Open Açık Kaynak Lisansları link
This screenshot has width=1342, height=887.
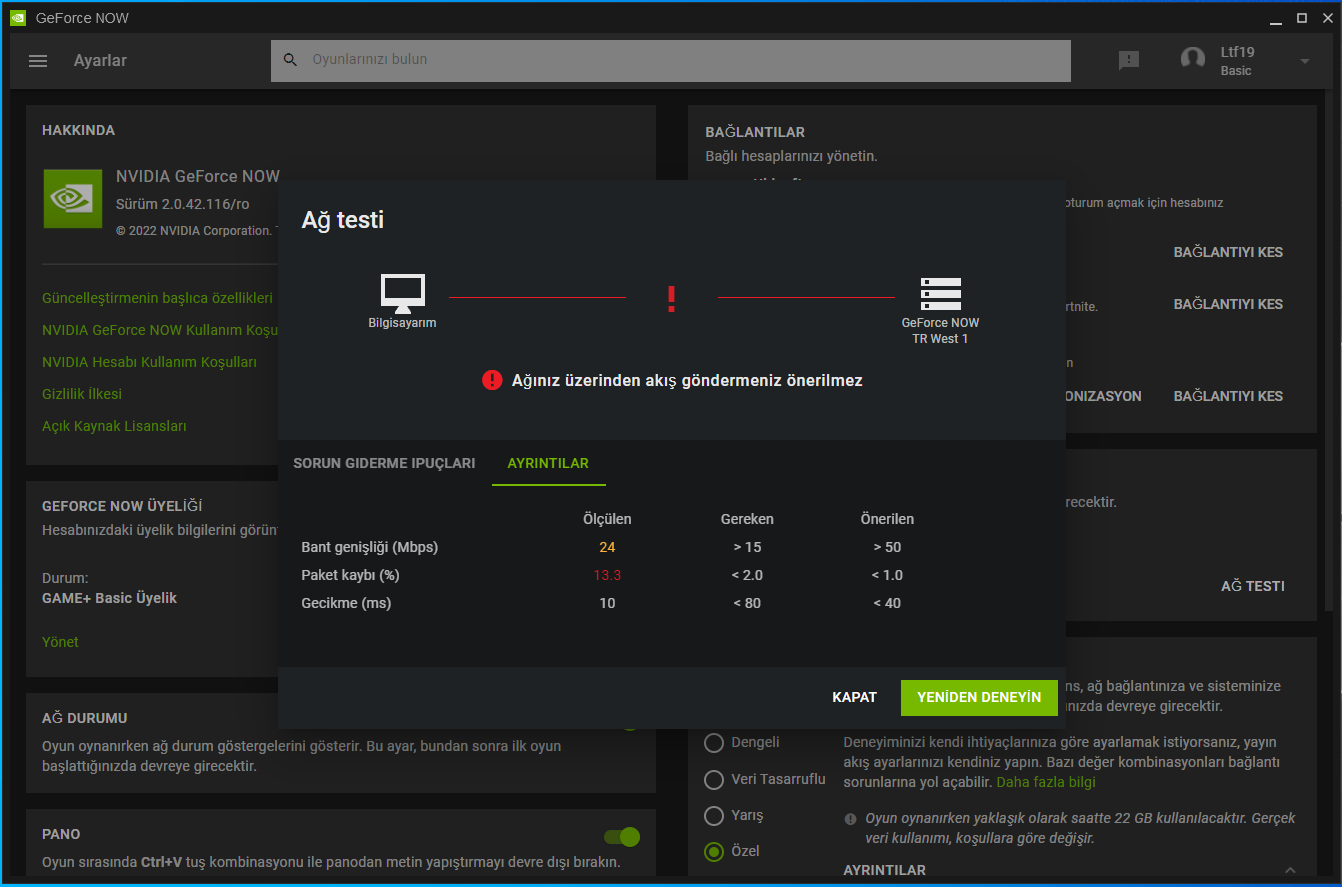114,426
